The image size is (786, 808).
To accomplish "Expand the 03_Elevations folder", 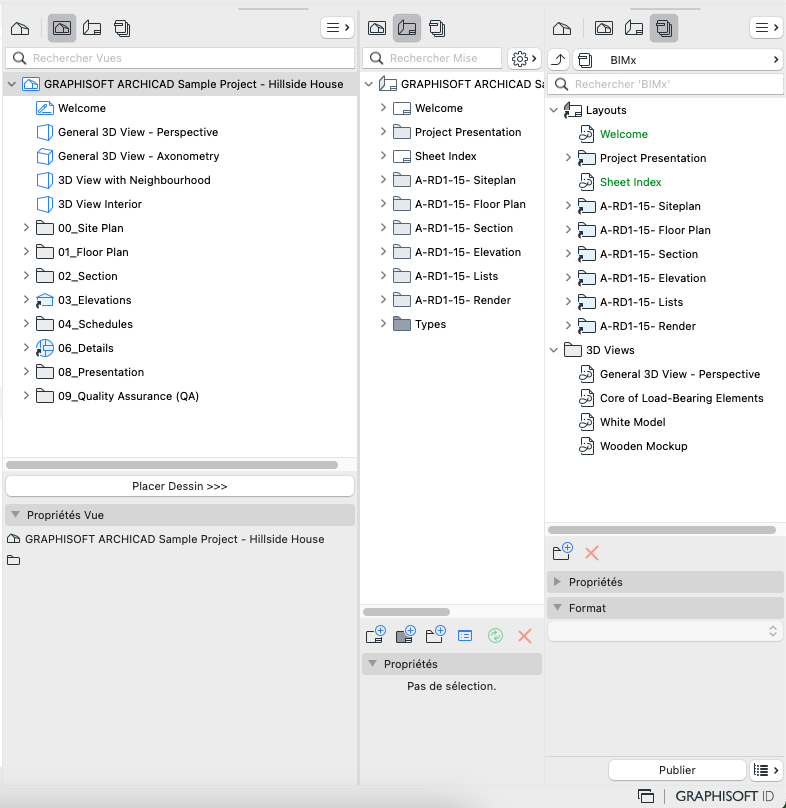I will tap(26, 299).
